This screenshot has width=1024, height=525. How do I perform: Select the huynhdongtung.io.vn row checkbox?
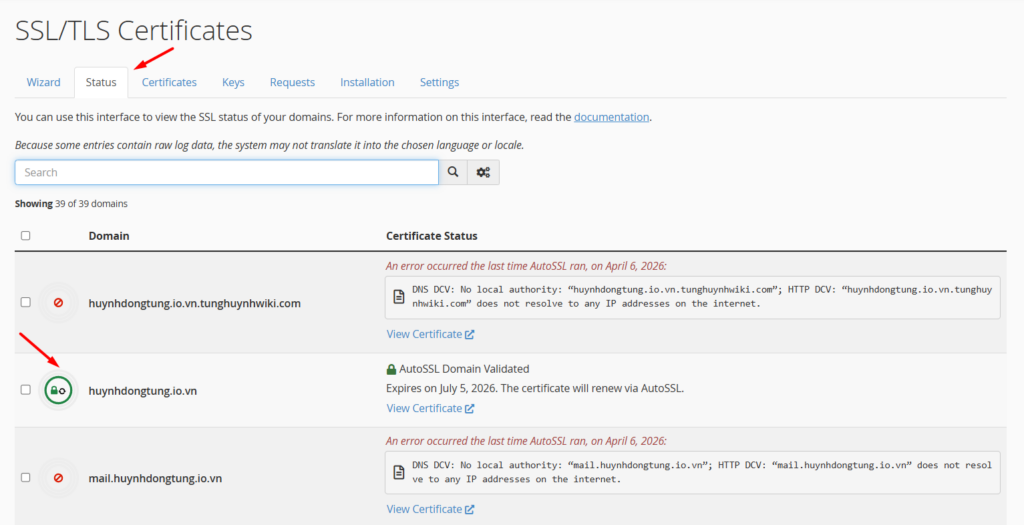[26, 390]
